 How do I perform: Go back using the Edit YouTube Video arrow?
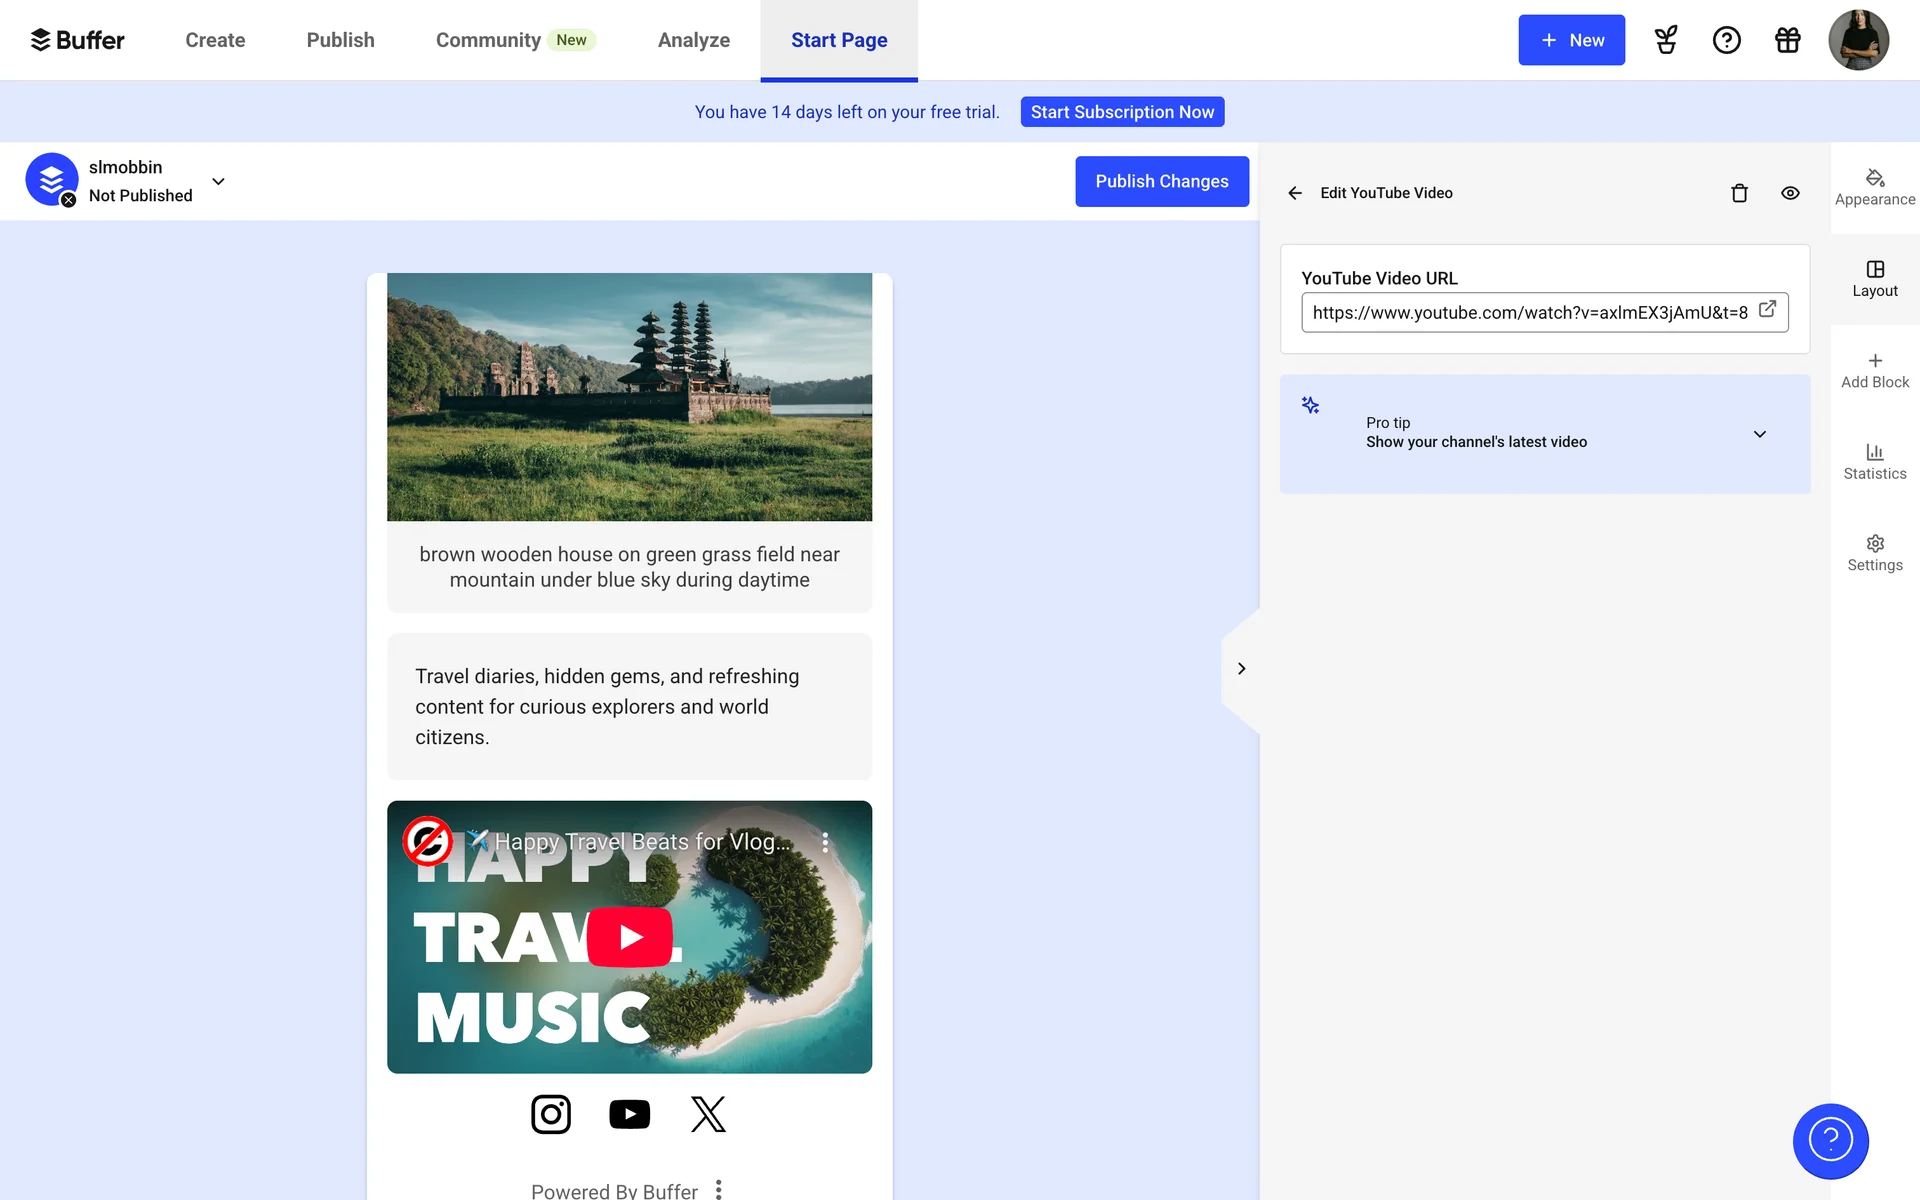[x=1295, y=193]
